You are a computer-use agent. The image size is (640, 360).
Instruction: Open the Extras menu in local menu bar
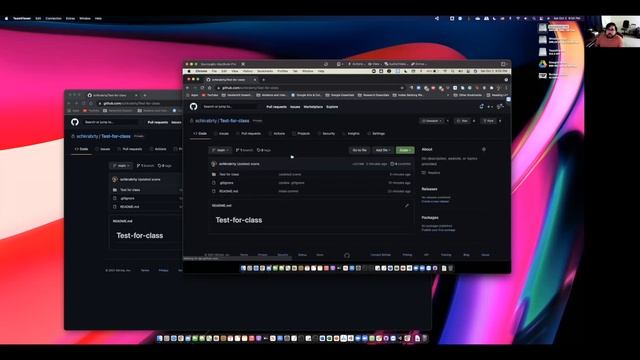70,18
